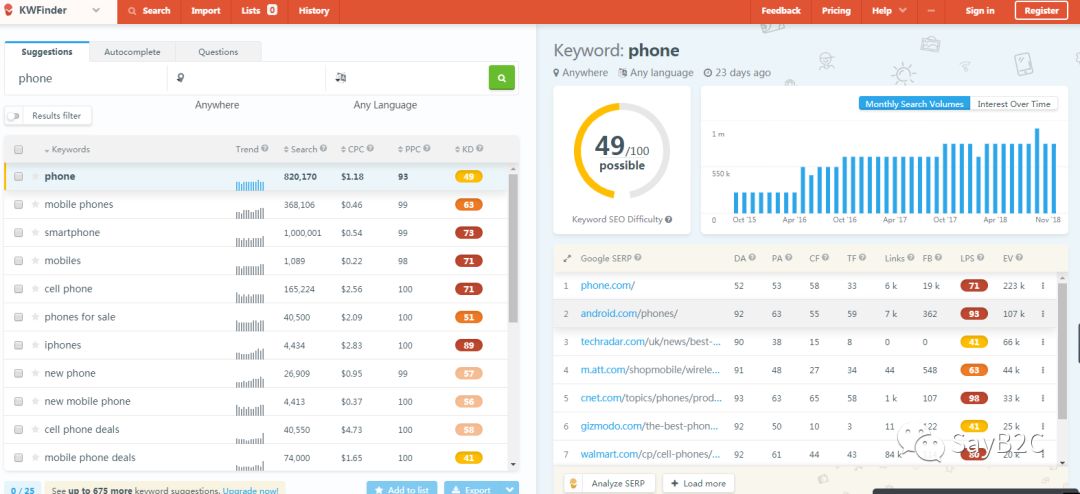Sort by KD column

(x=464, y=149)
